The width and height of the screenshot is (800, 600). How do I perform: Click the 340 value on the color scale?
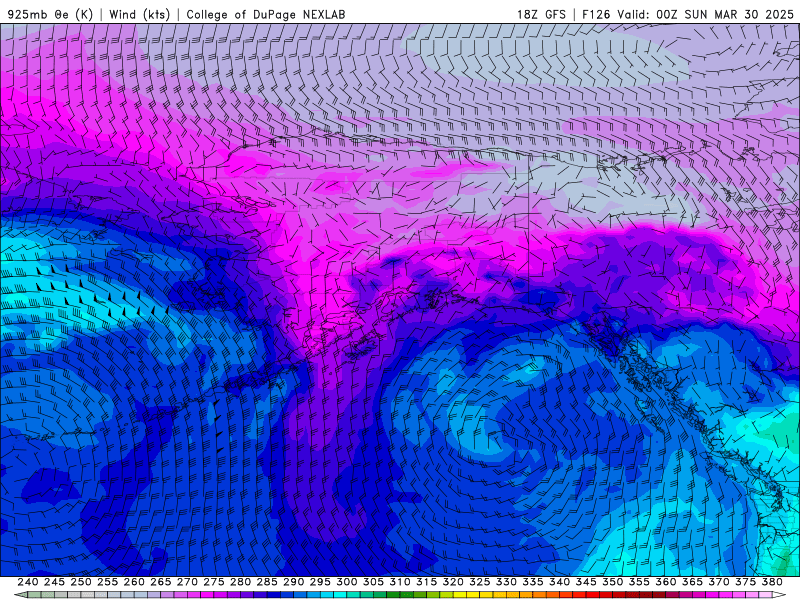tap(559, 582)
